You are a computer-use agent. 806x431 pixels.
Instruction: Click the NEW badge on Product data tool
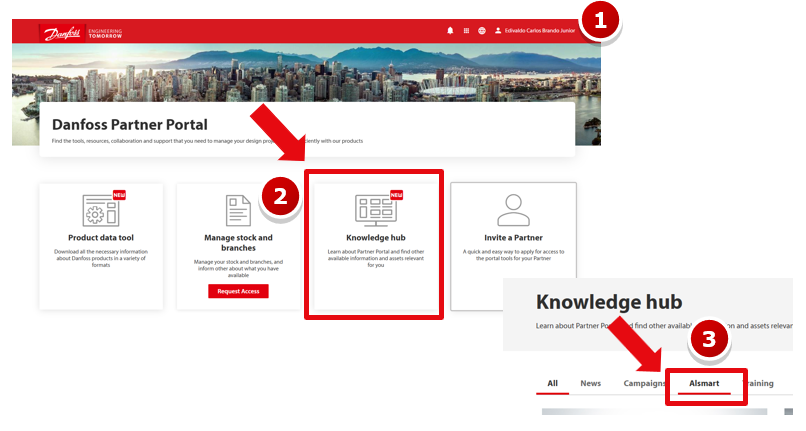coord(119,195)
